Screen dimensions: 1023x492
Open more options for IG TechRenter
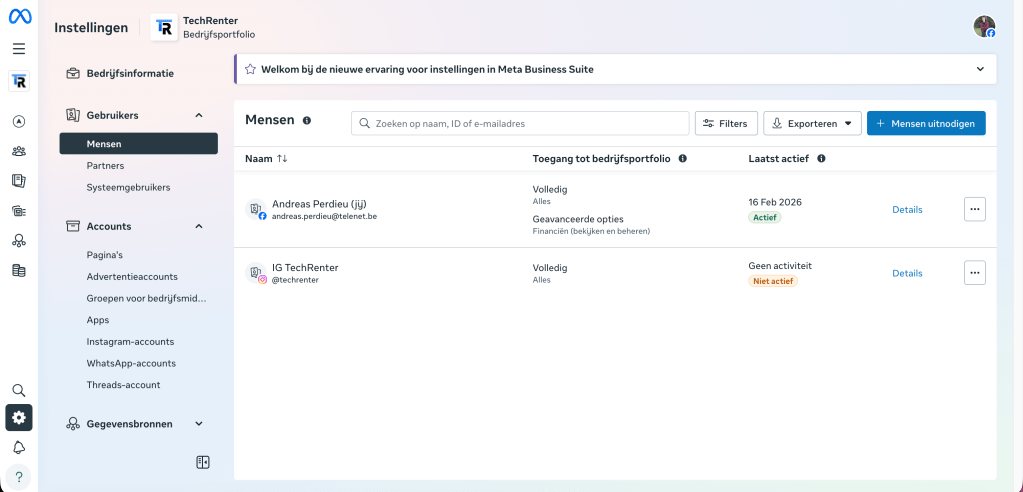974,273
